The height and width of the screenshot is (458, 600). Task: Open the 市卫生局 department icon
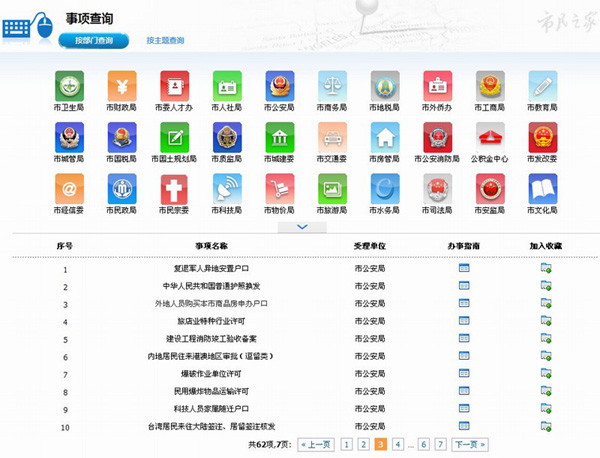[69, 85]
